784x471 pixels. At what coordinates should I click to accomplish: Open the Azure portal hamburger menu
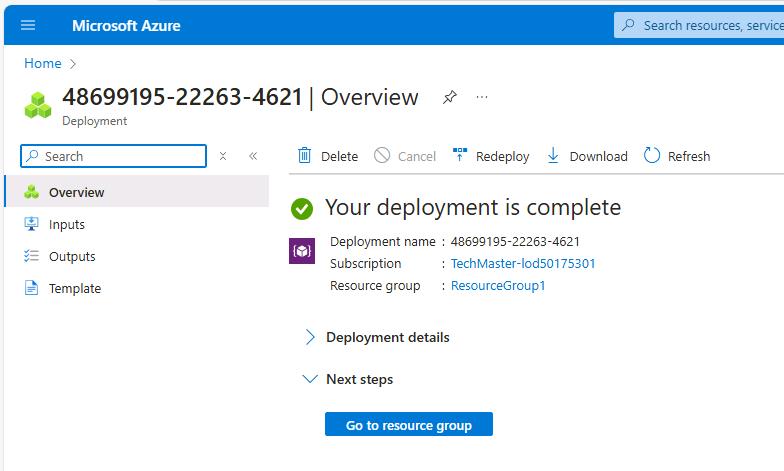click(28, 25)
